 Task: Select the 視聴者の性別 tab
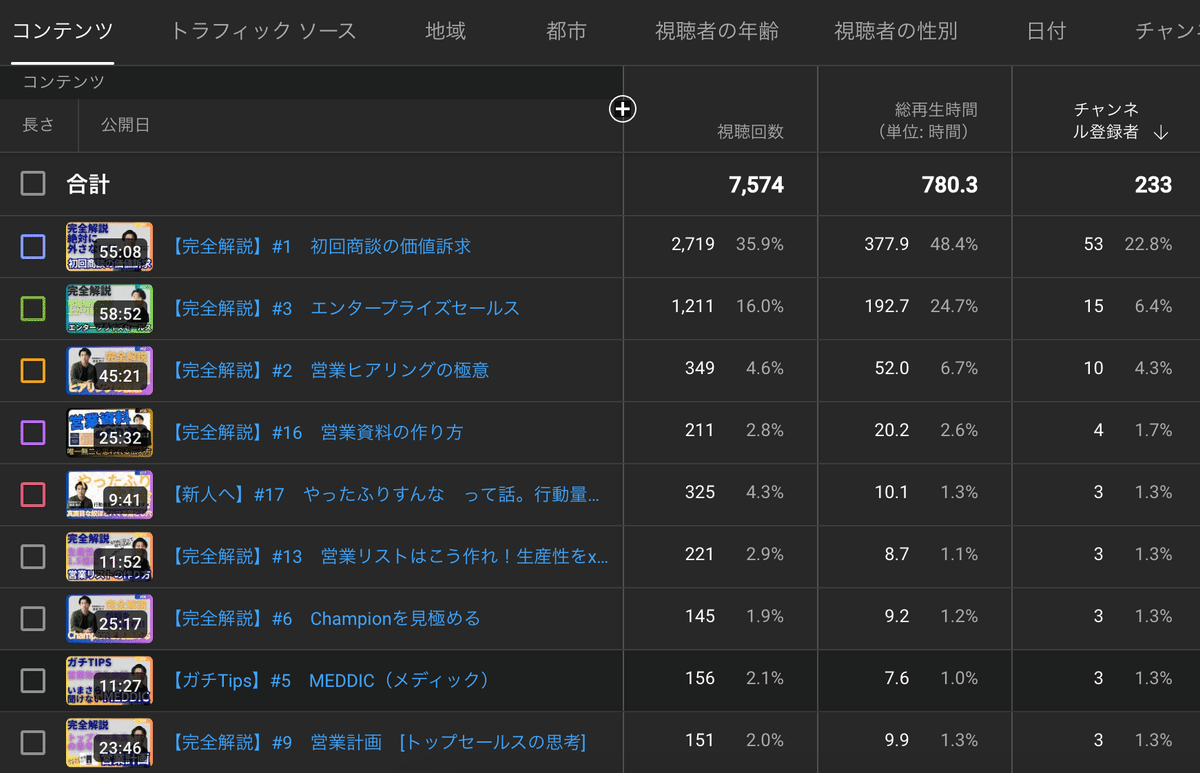894,31
